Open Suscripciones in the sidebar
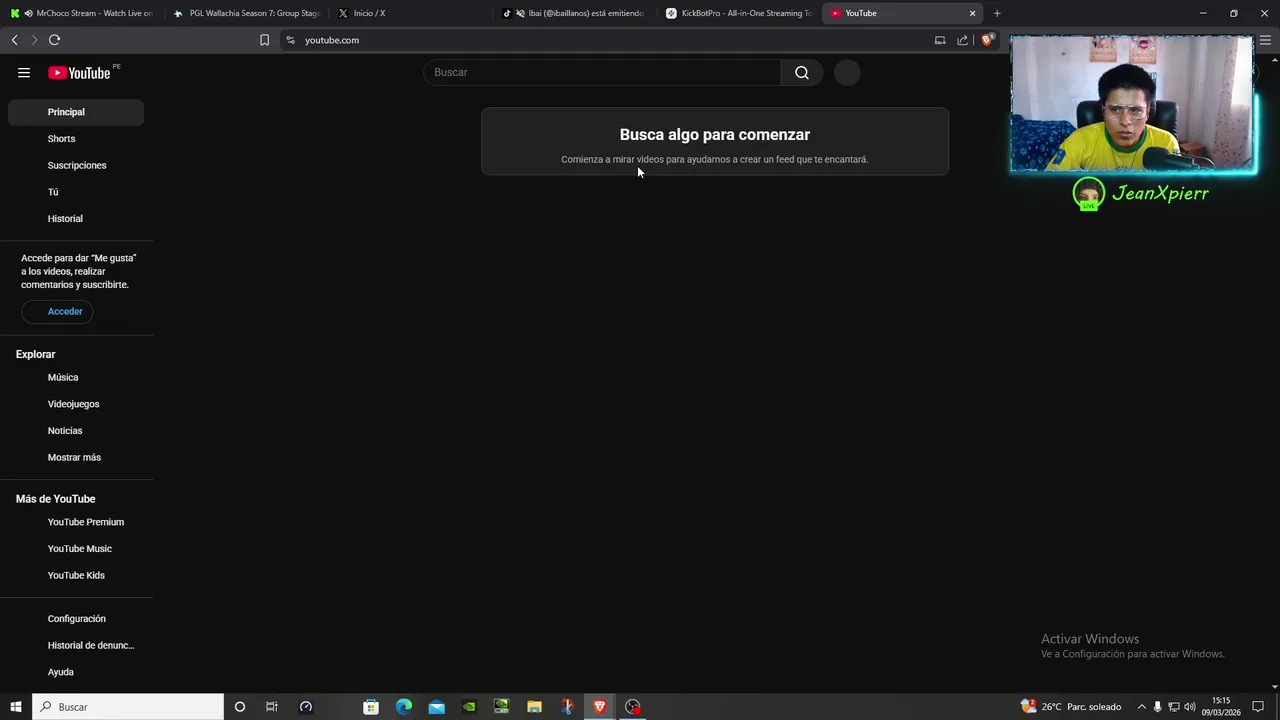Image resolution: width=1280 pixels, height=720 pixels. point(76,165)
